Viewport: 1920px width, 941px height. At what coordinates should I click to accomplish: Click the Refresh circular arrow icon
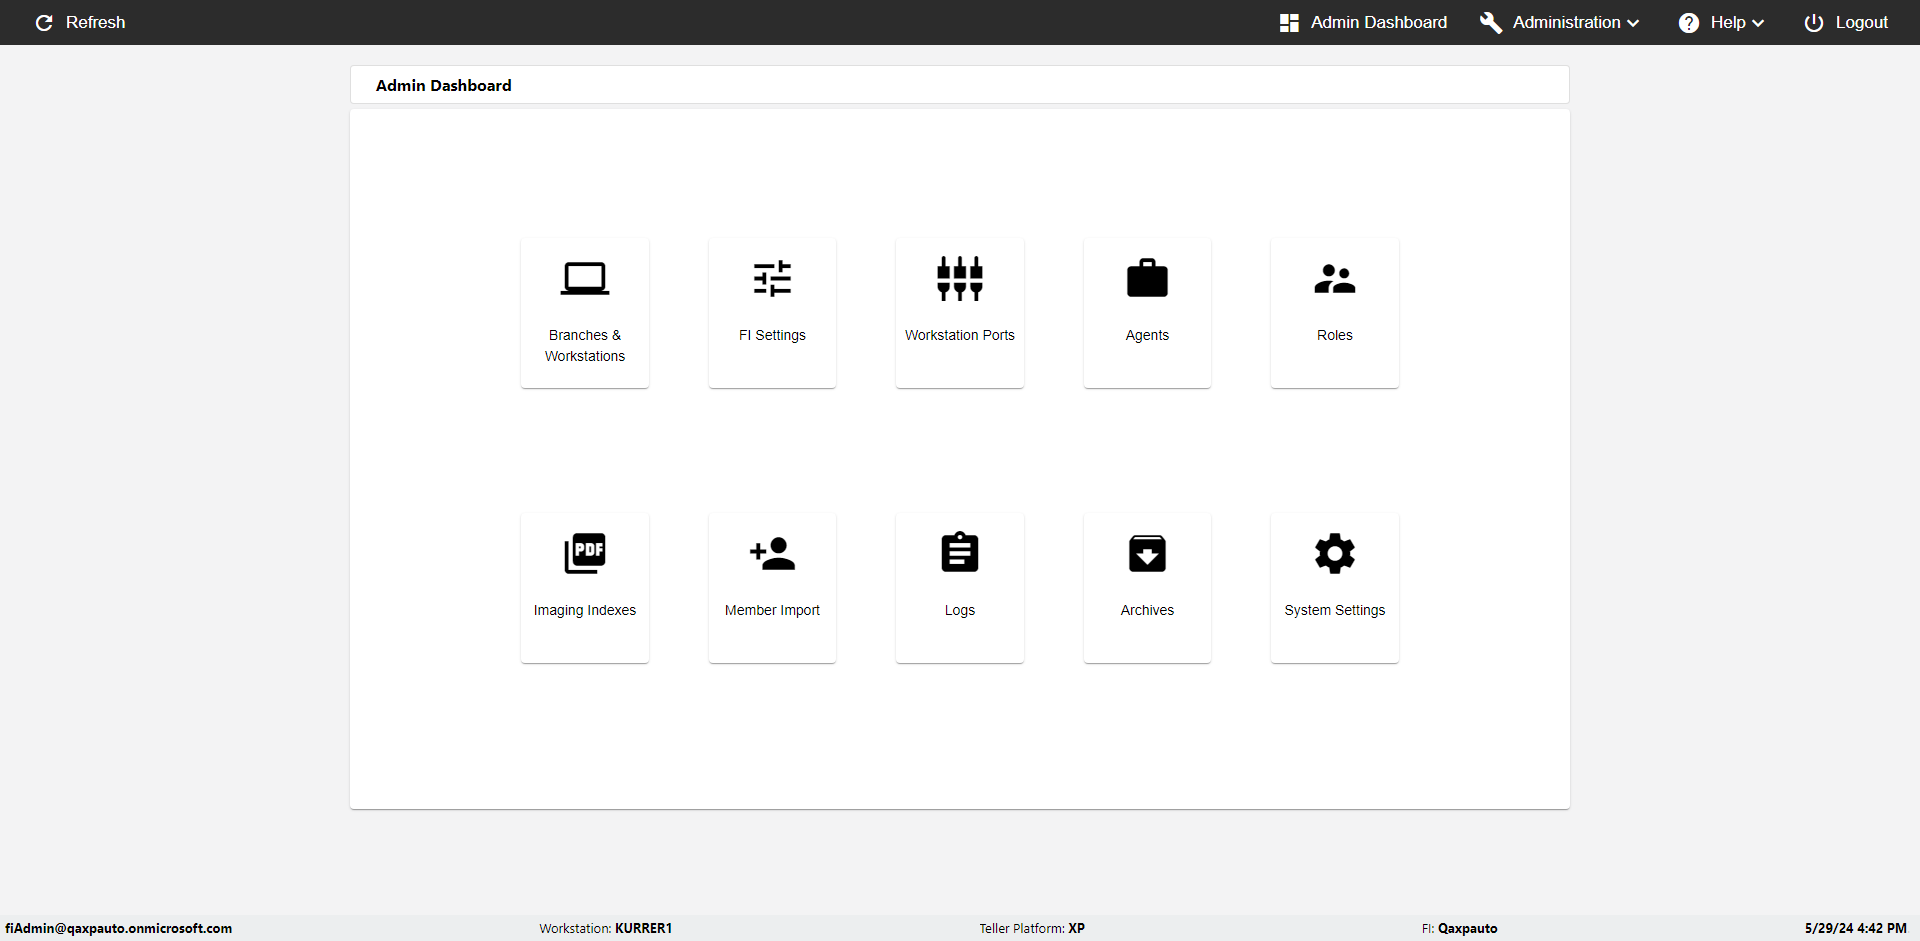(x=44, y=22)
